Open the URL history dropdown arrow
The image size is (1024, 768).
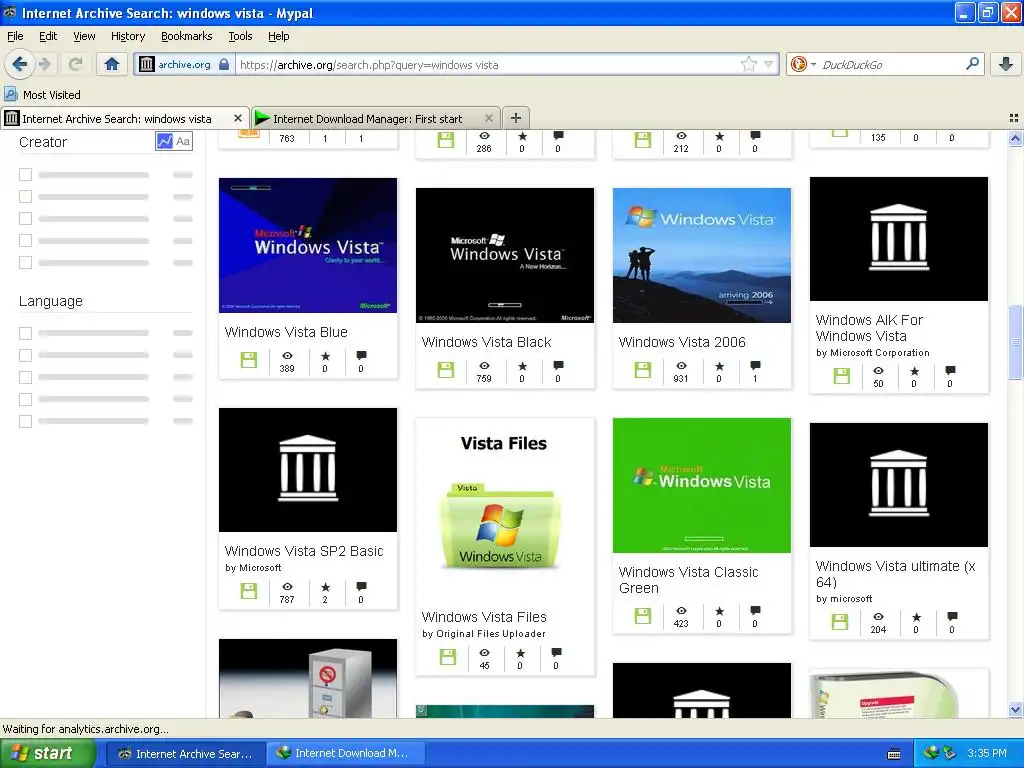tap(769, 64)
